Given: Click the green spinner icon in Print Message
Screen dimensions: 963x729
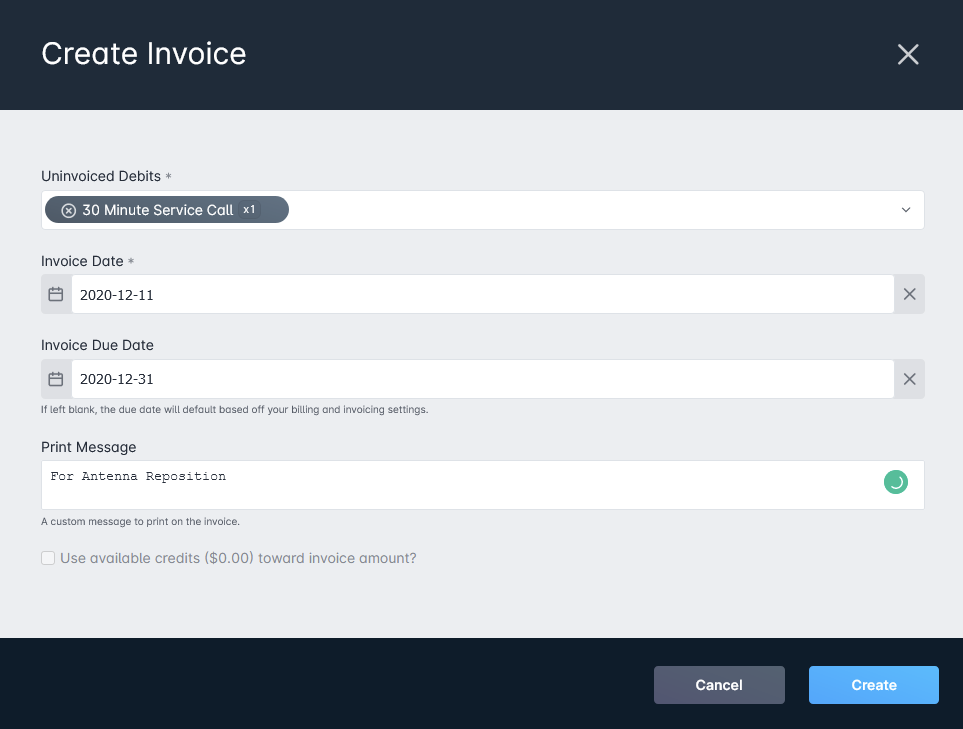Looking at the screenshot, I should click(x=896, y=482).
